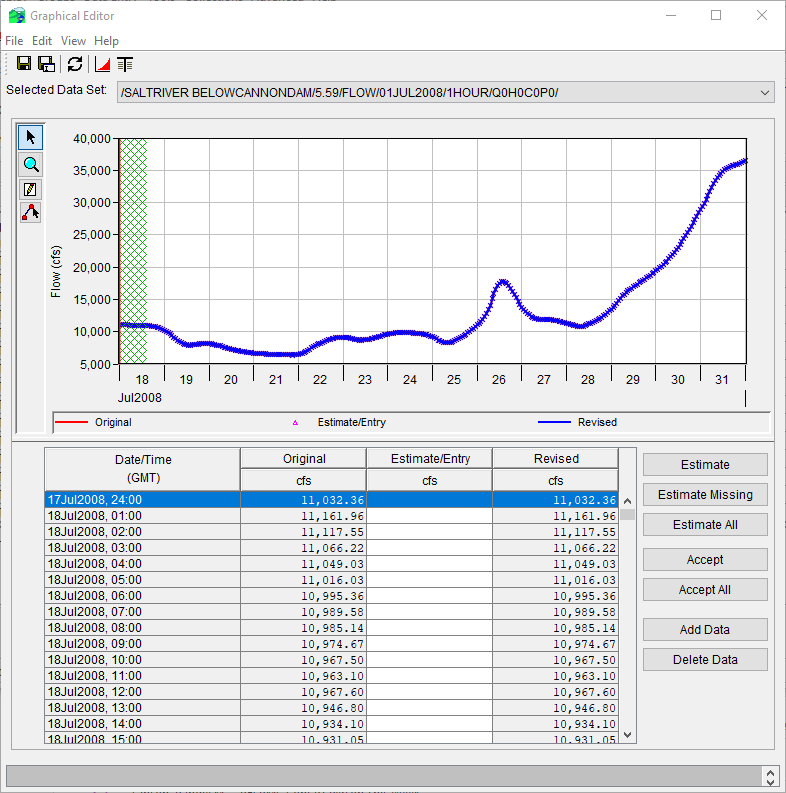Select the multi-point line draw tool

click(x=30, y=213)
